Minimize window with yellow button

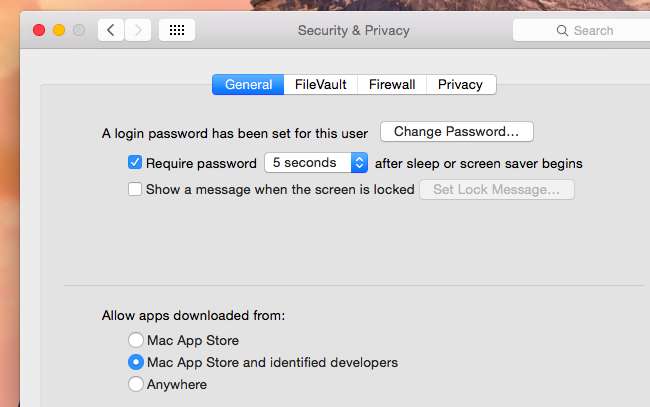(59, 30)
